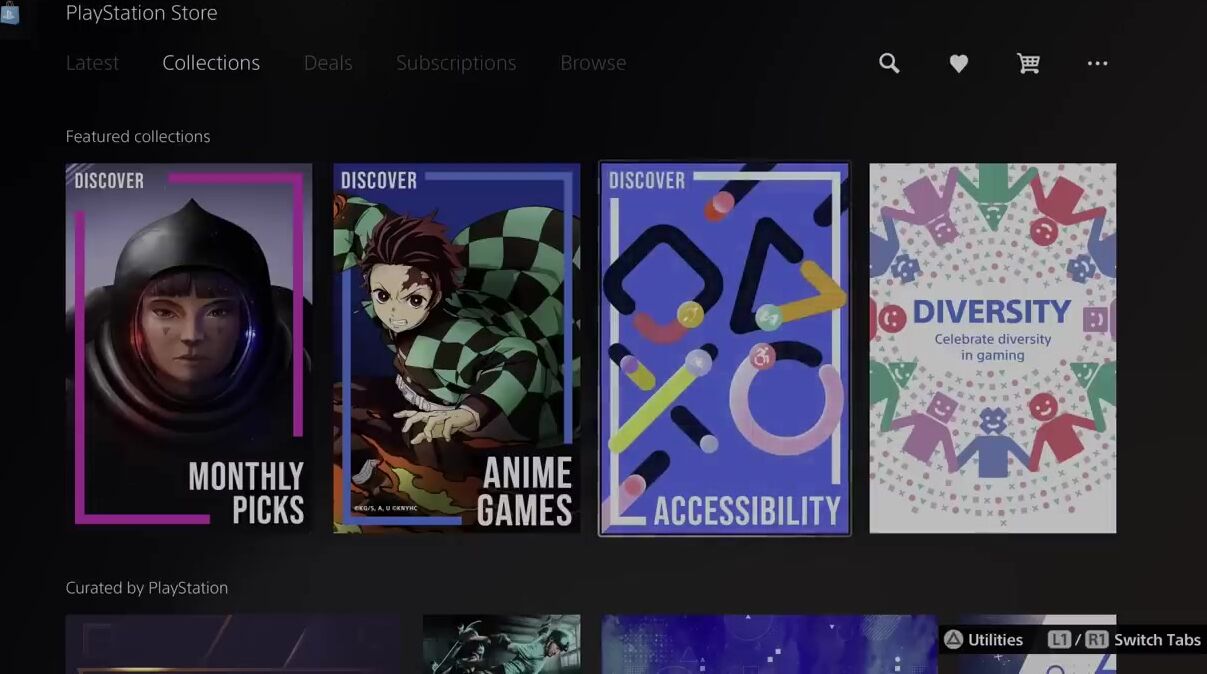Viewport: 1207px width, 674px height.
Task: Switch to the Browse tab
Action: tap(593, 63)
